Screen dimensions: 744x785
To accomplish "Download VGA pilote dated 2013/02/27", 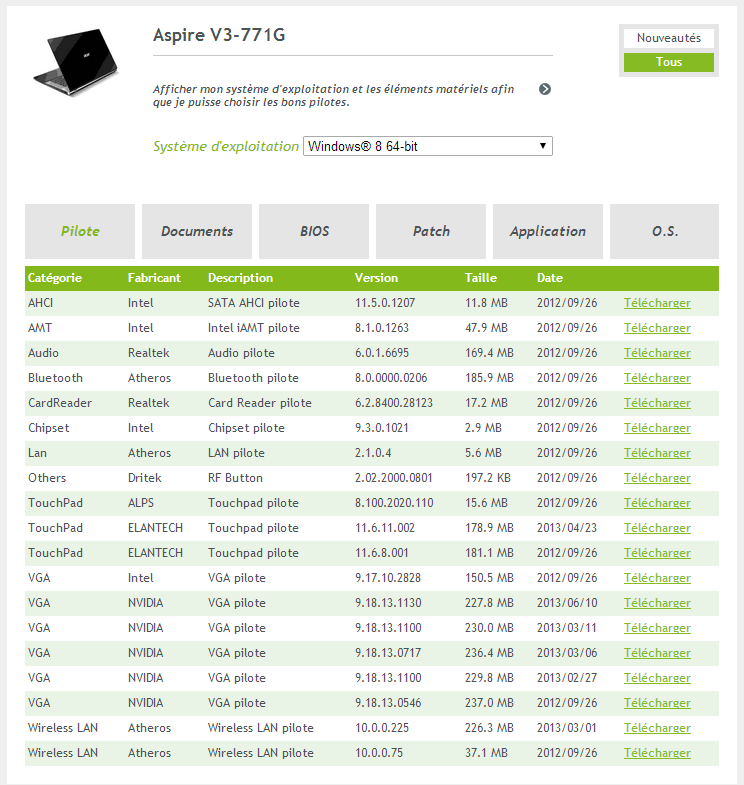I will [657, 679].
